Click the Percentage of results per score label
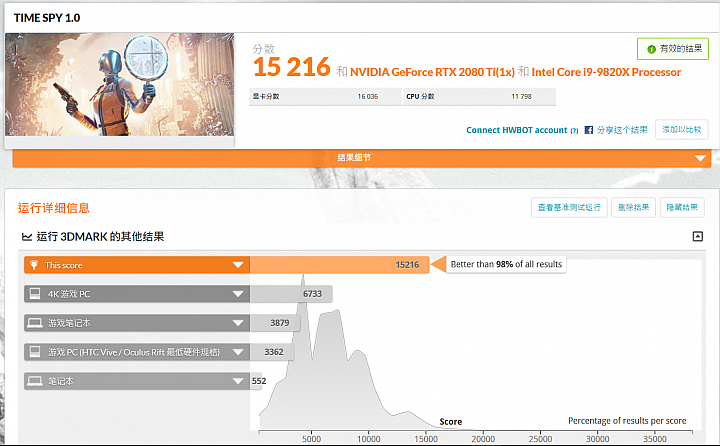 tap(627, 421)
